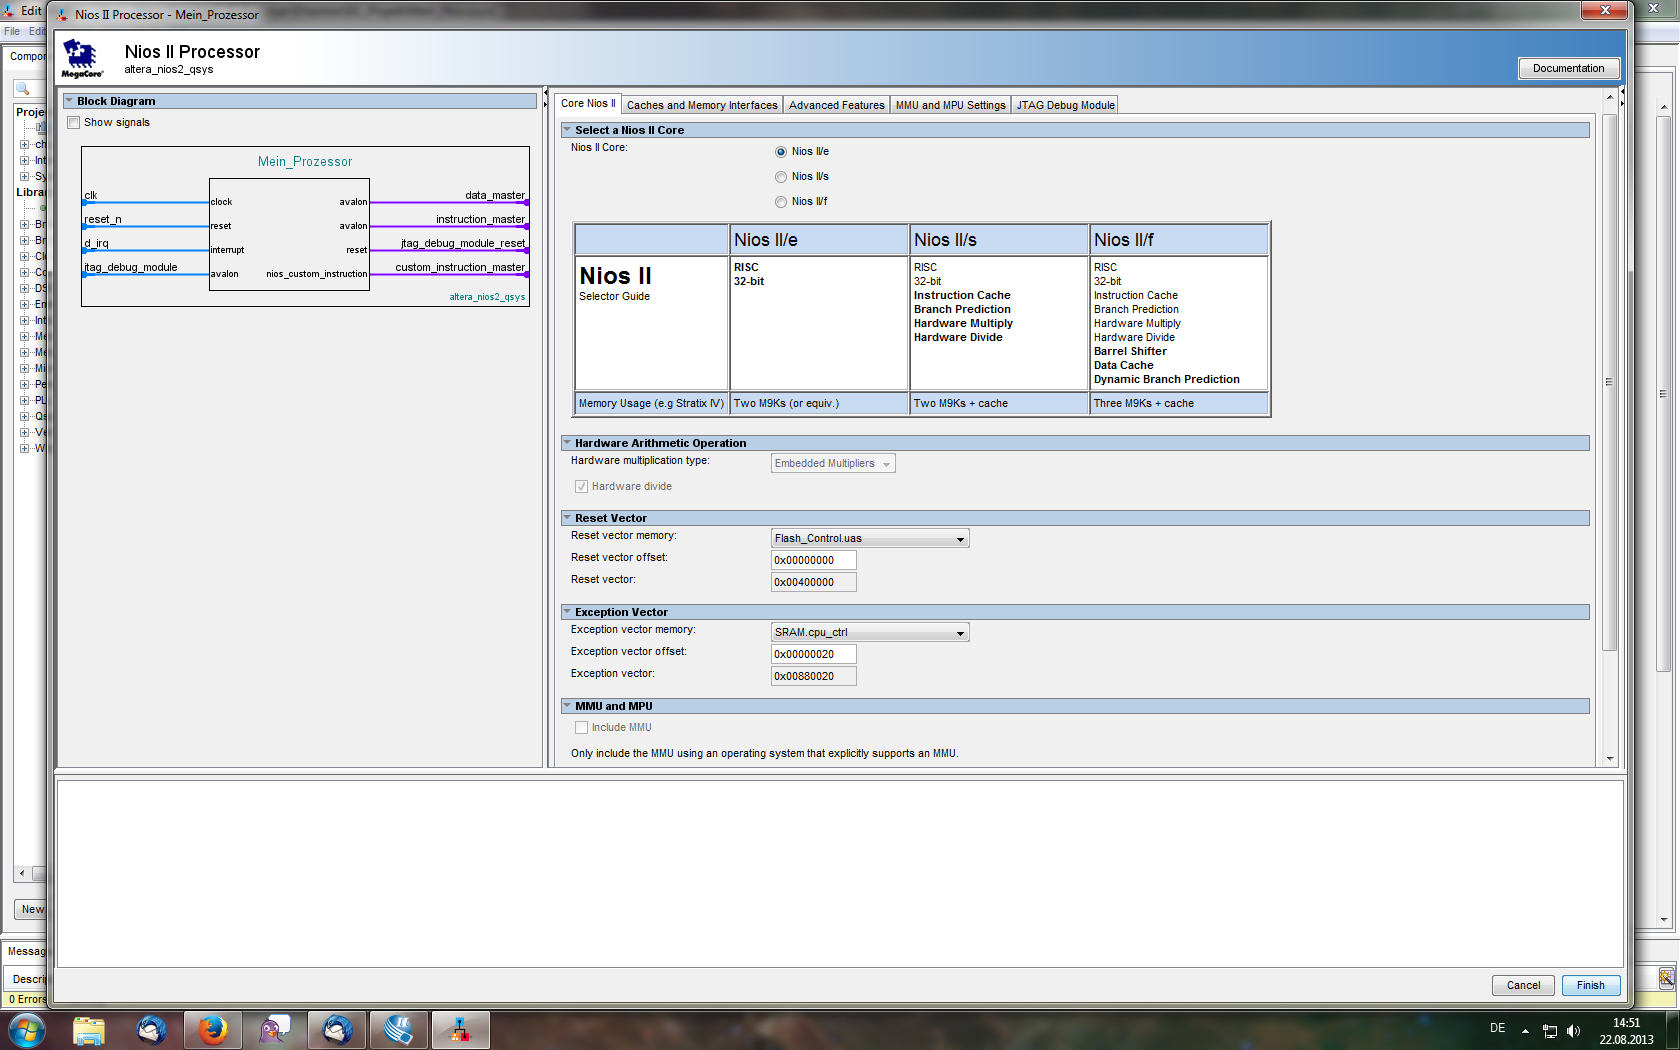Click the parameters panel vertical scrollbar thumb
Image resolution: width=1680 pixels, height=1050 pixels.
tap(1609, 382)
